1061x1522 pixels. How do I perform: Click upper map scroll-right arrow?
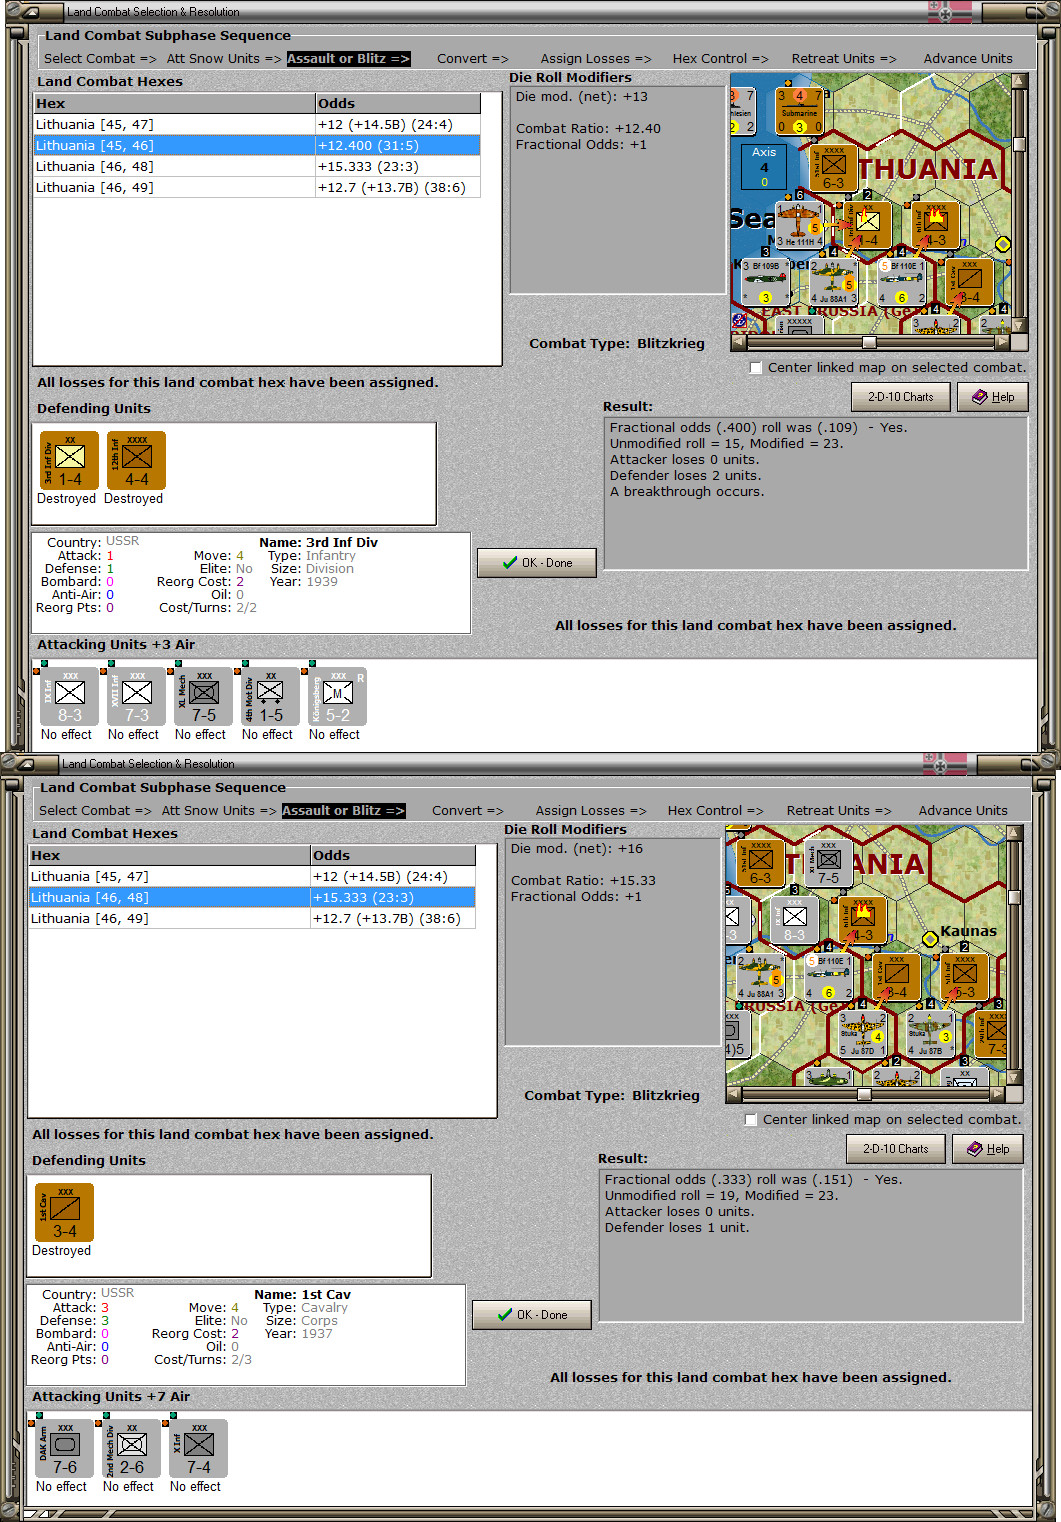coord(1004,342)
